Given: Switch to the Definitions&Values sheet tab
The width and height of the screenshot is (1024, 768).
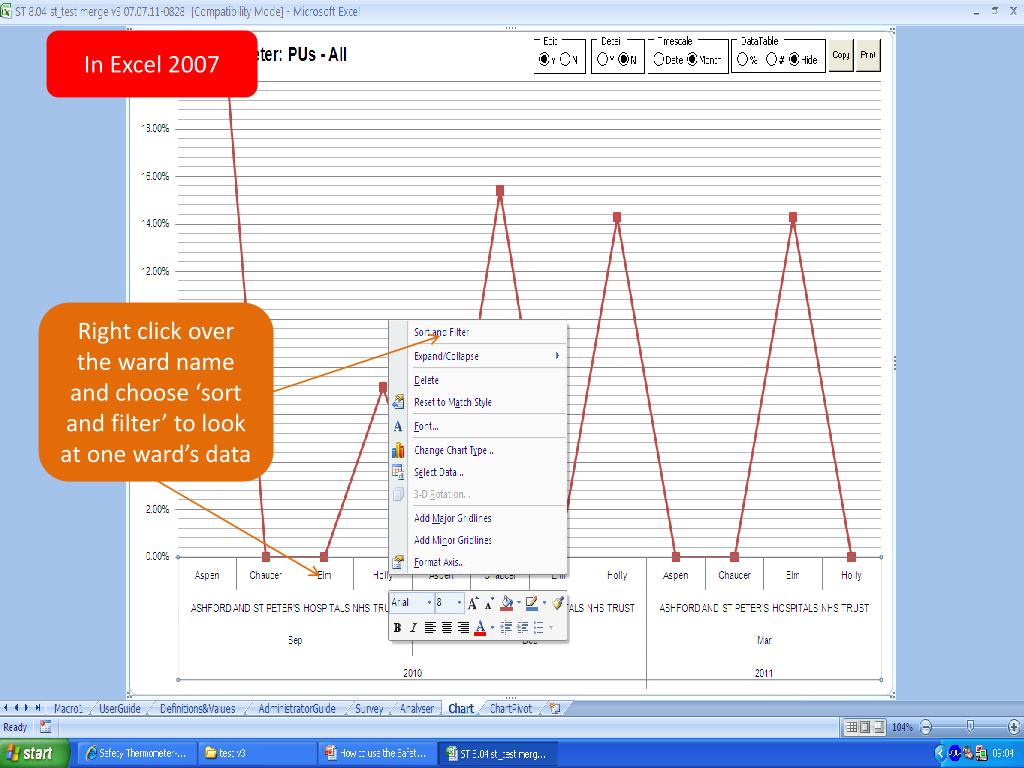Looking at the screenshot, I should click(197, 709).
